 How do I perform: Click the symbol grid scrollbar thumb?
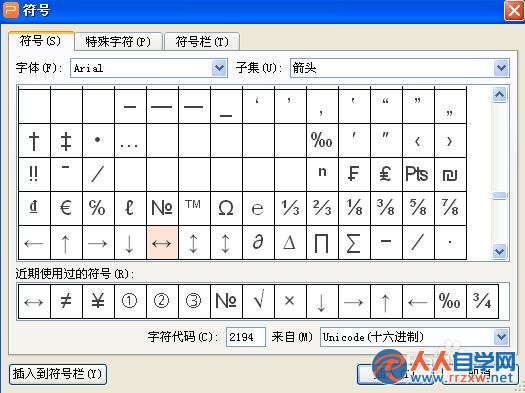point(500,195)
